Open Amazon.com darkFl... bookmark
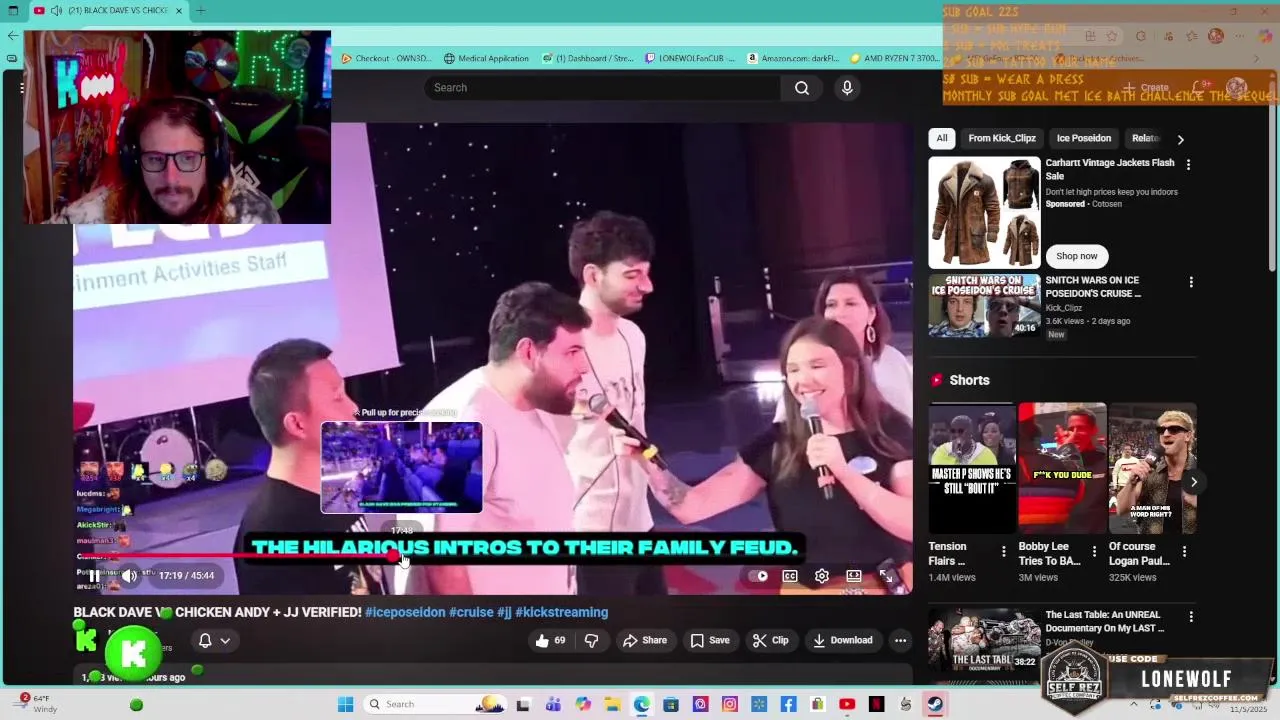Image resolution: width=1280 pixels, height=720 pixels. [x=793, y=58]
